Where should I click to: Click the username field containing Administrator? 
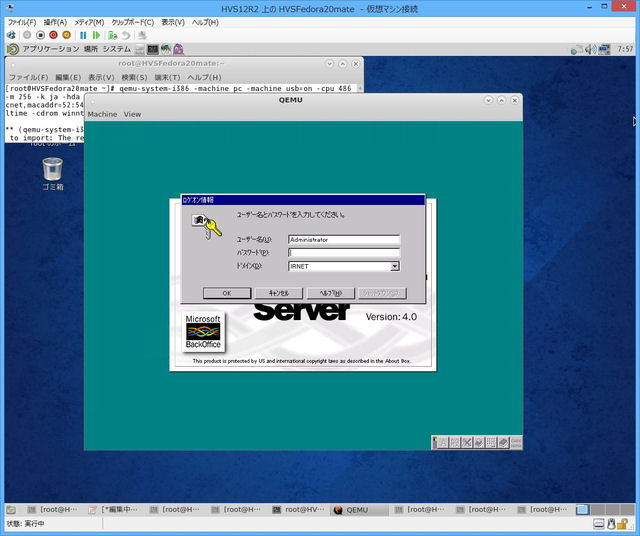click(344, 240)
